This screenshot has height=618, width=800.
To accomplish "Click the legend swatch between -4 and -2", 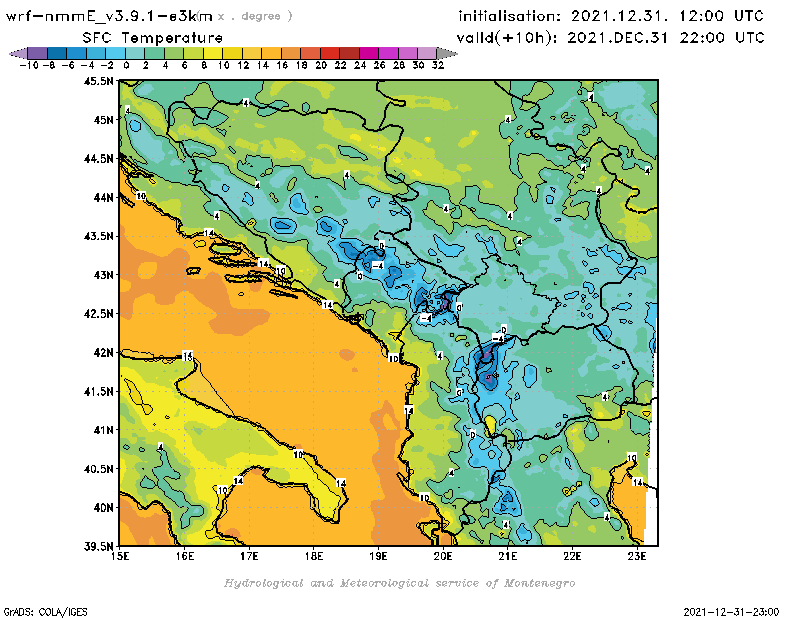I will pyautogui.click(x=96, y=53).
